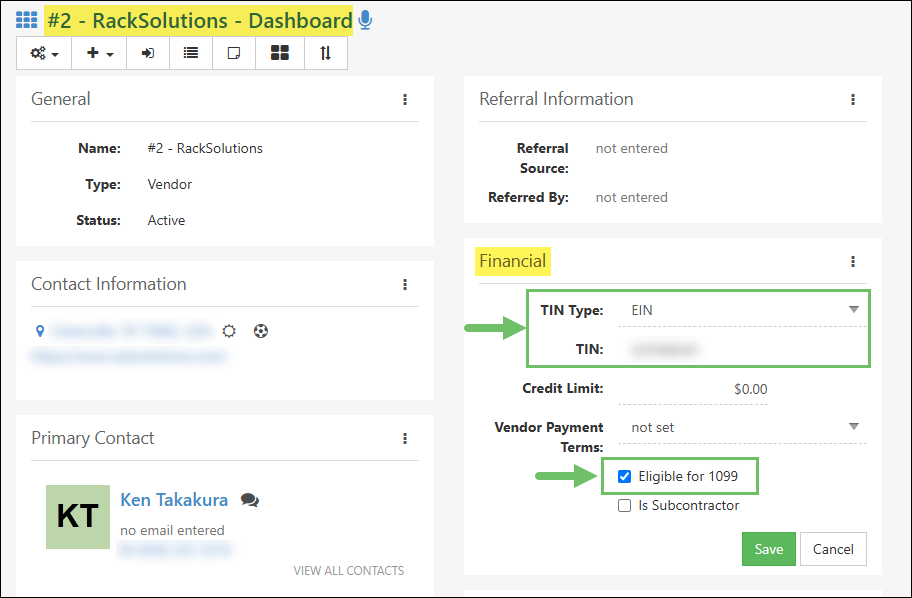Click the '#2 - RackSolutions - Dashboard' title
The height and width of the screenshot is (598, 912).
[200, 20]
